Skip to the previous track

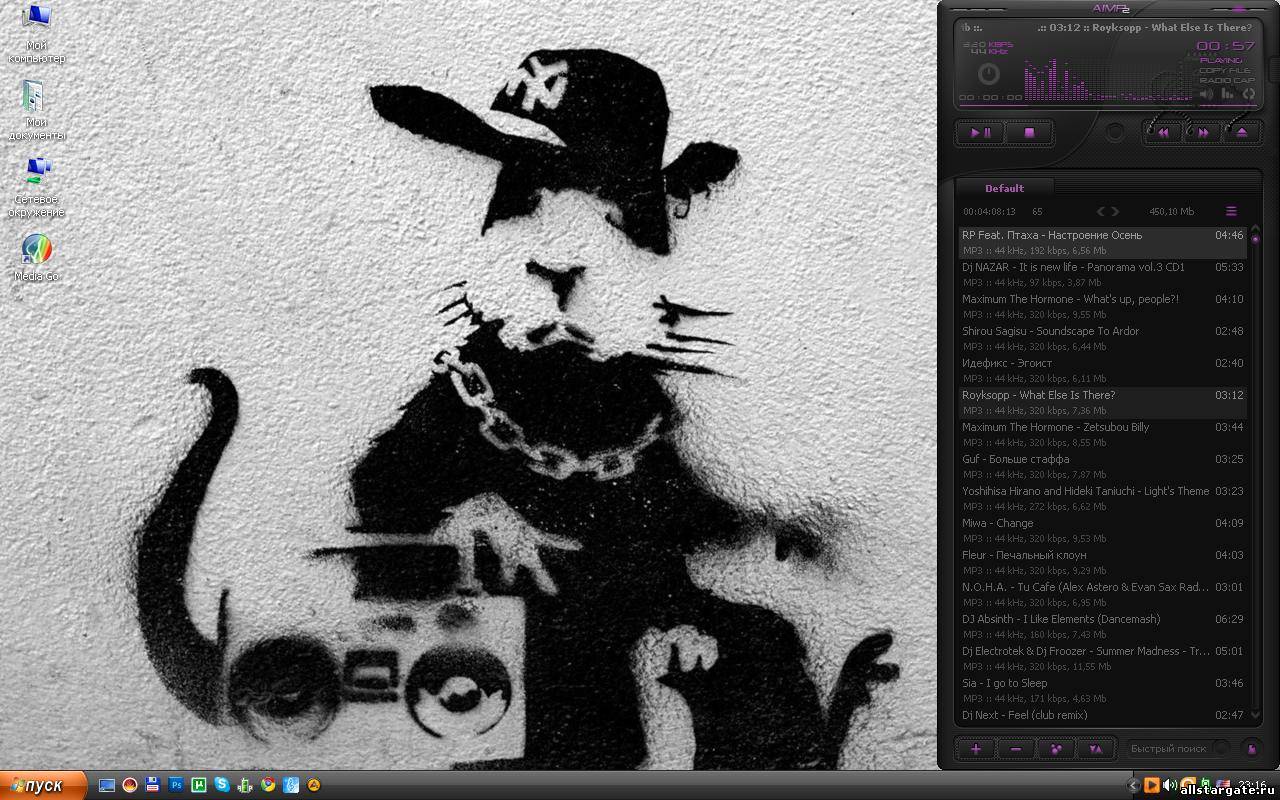click(x=1164, y=132)
